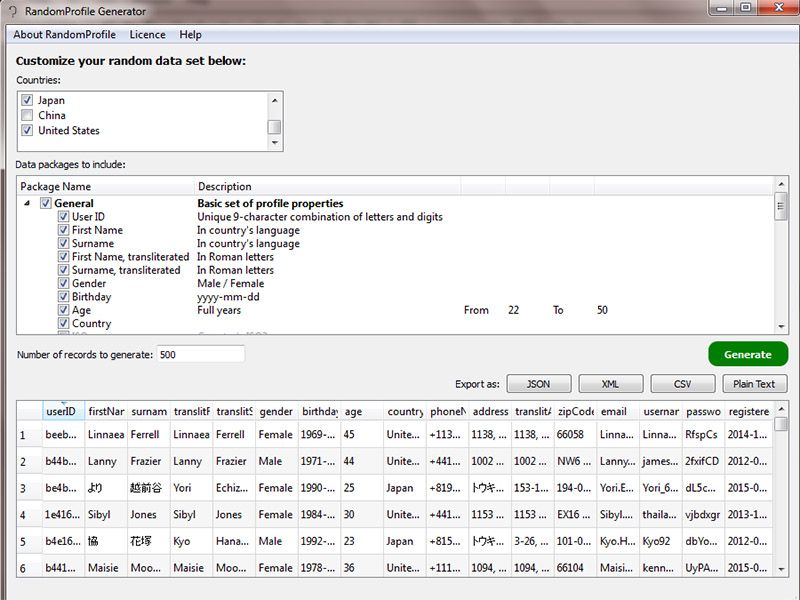Click the RandomProfile app icon in title bar

(x=12, y=12)
